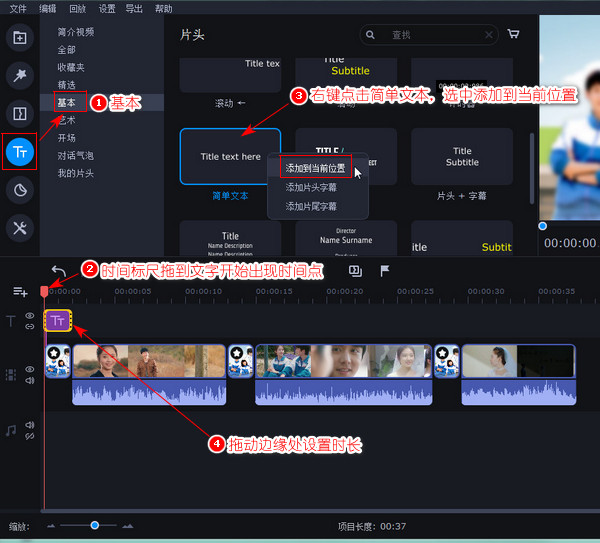The width and height of the screenshot is (600, 543).
Task: Click the search magnifier icon
Action: tap(370, 35)
